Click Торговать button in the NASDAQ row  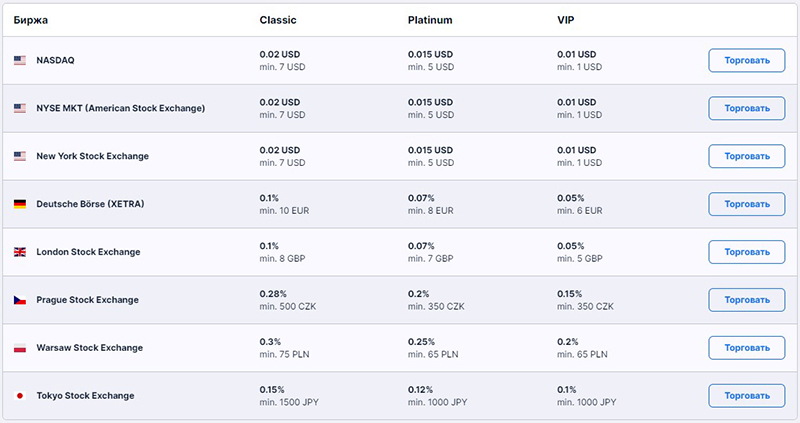click(x=746, y=60)
